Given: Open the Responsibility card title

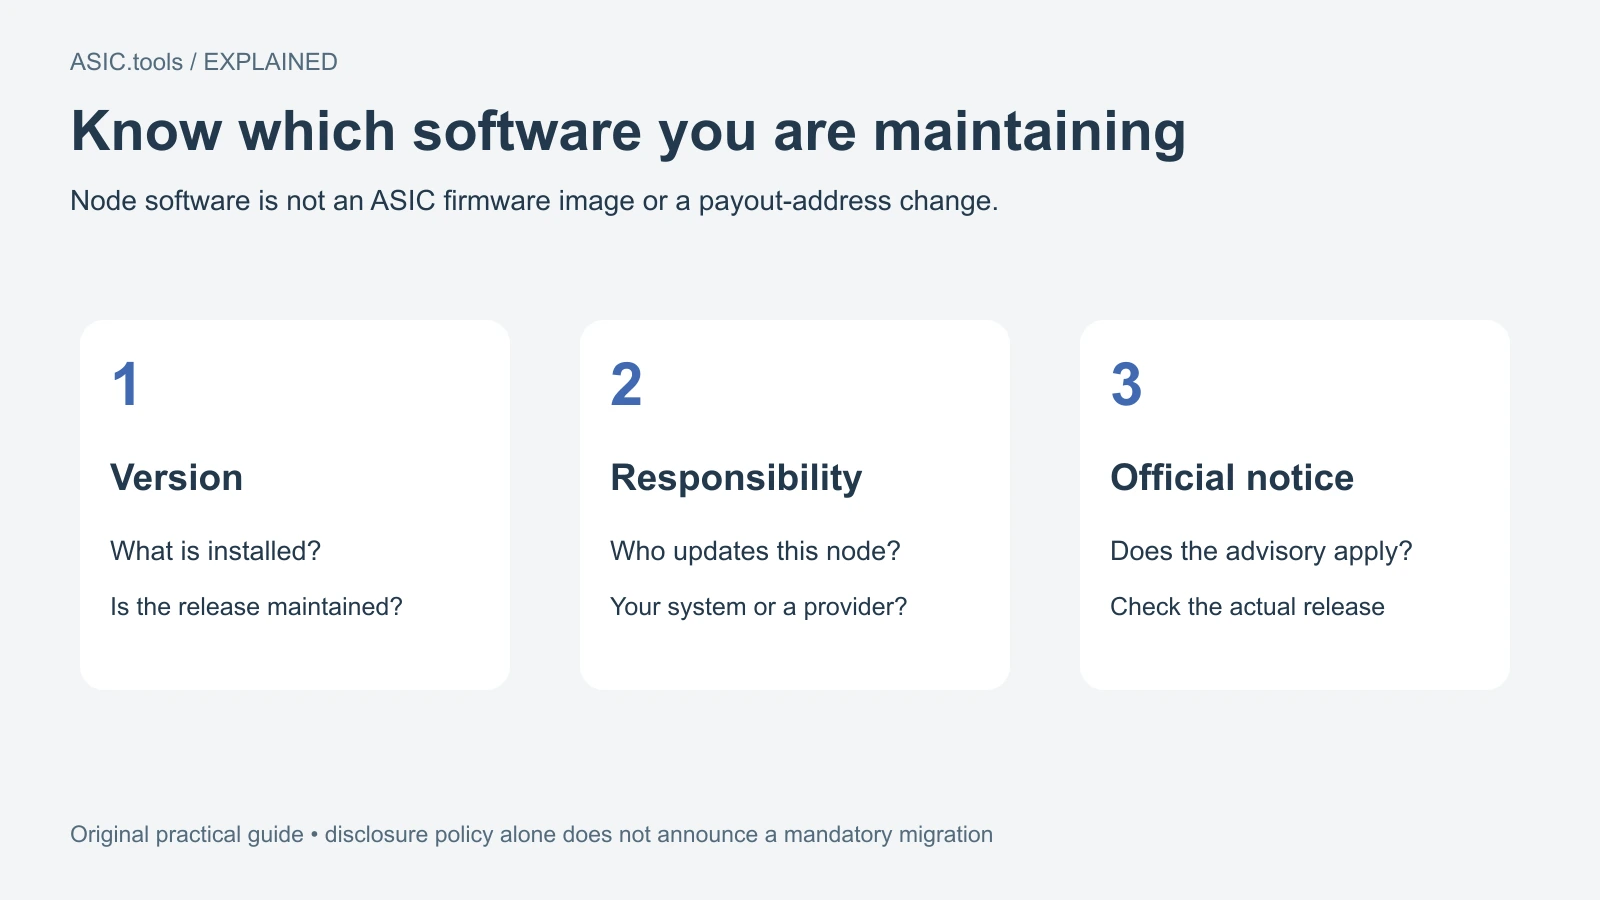Looking at the screenshot, I should click(736, 479).
